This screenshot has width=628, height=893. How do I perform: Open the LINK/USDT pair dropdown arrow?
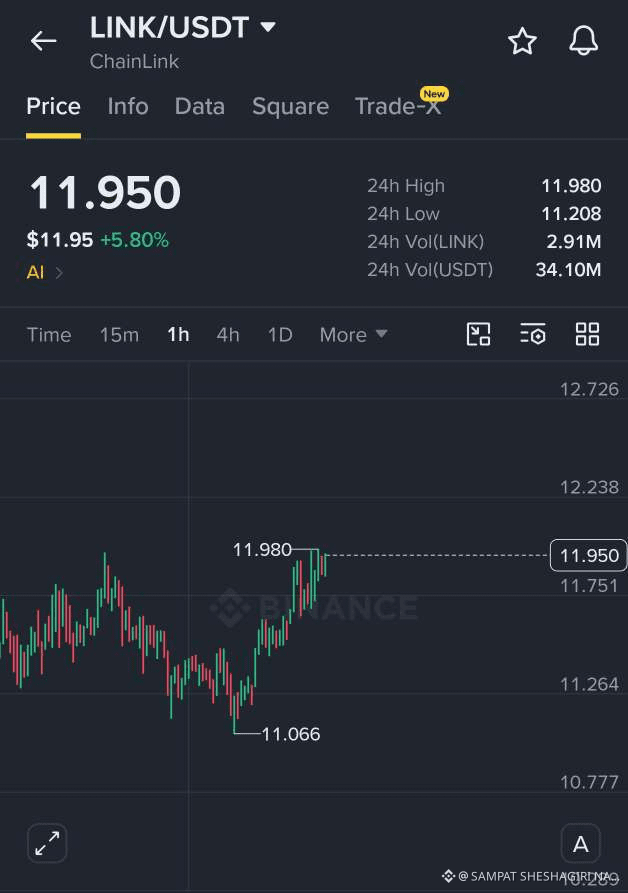click(x=268, y=27)
